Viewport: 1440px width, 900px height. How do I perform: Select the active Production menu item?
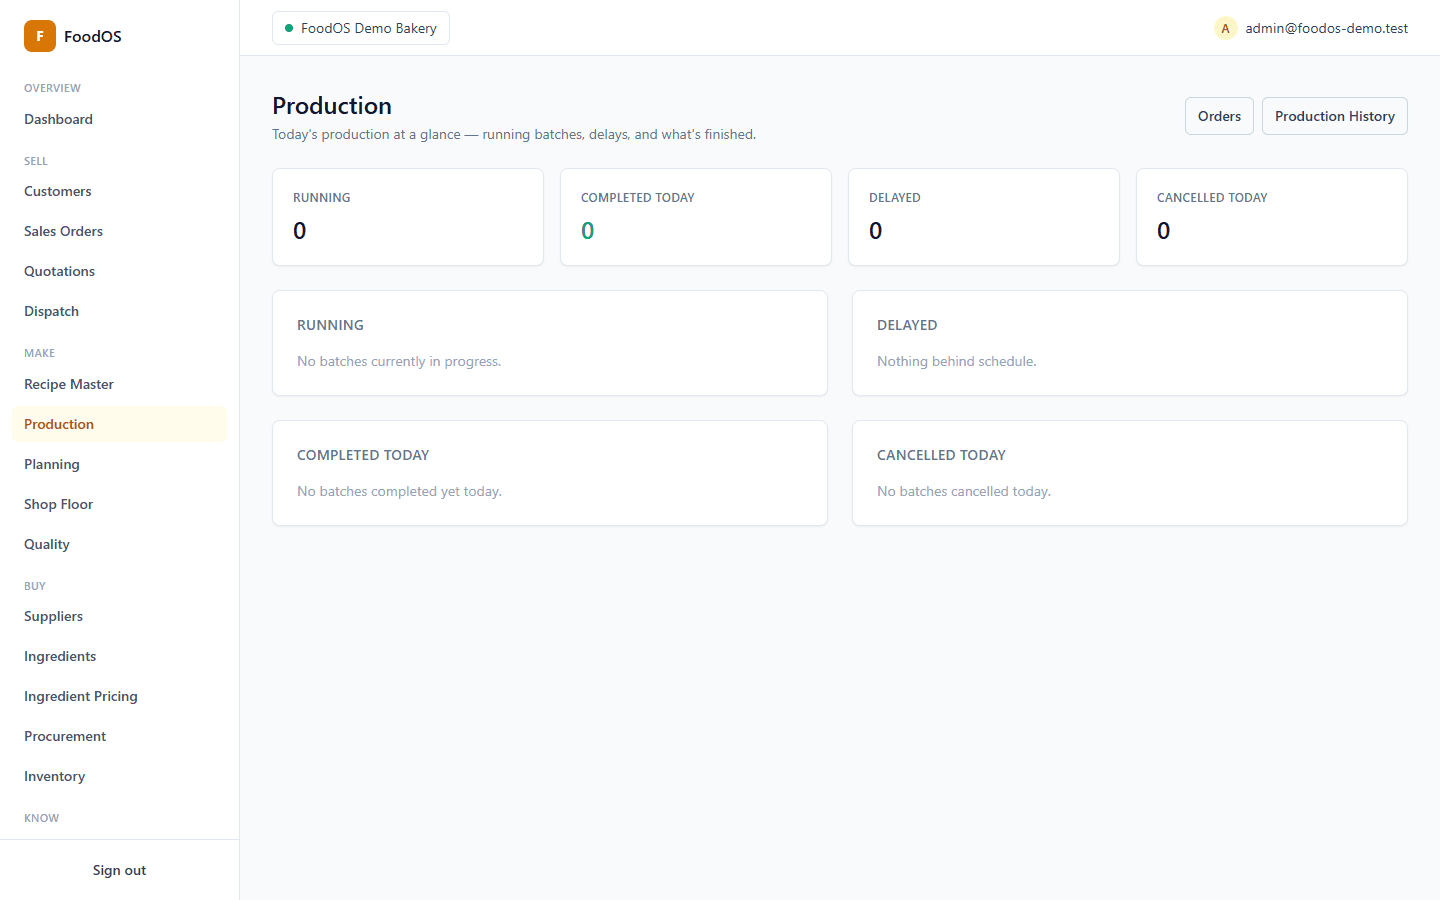coord(119,424)
